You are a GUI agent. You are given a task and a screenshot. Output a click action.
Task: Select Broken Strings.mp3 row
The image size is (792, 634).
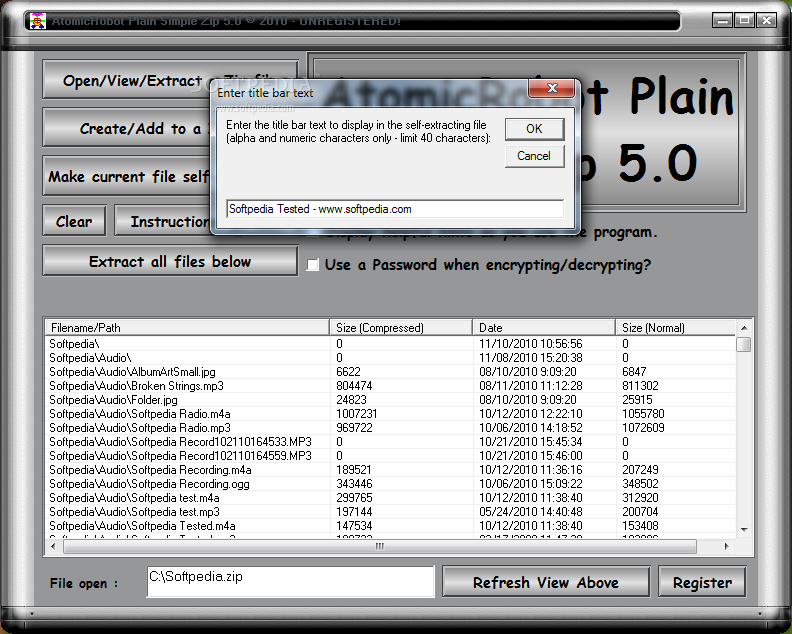(x=390, y=386)
